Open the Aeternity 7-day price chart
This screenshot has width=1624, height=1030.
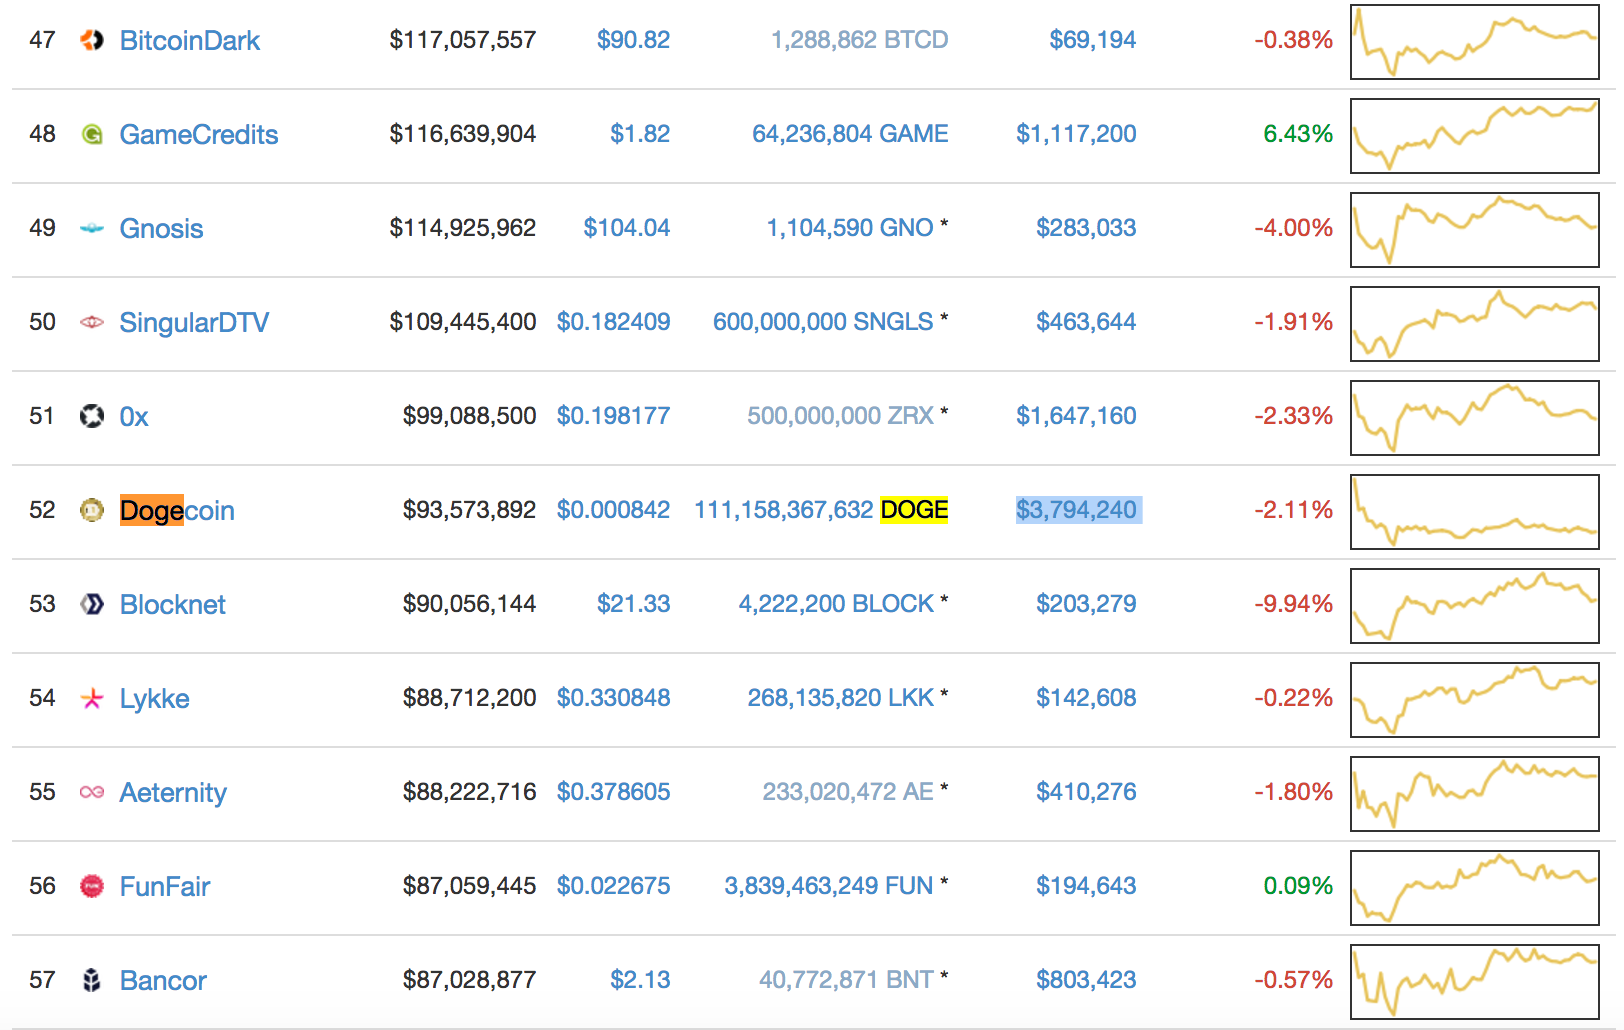pos(1475,794)
